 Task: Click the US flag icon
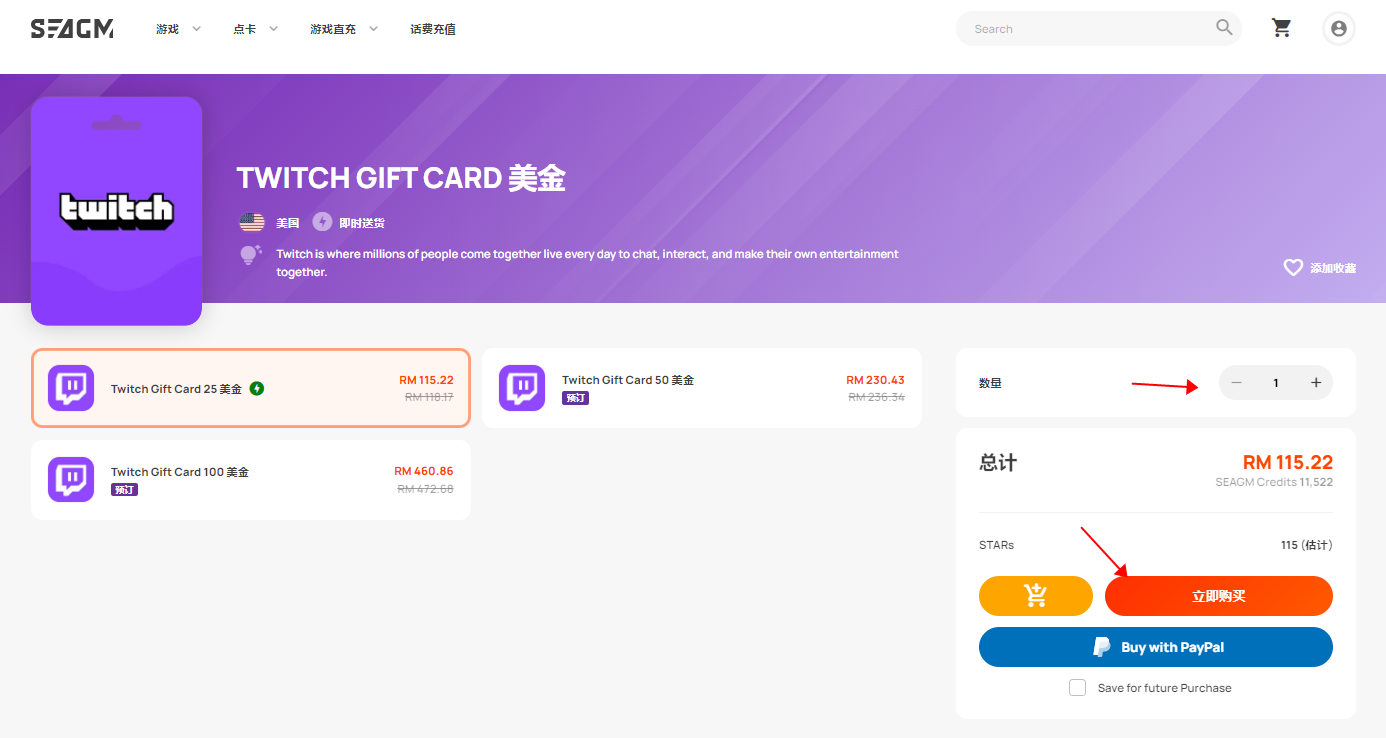[252, 222]
